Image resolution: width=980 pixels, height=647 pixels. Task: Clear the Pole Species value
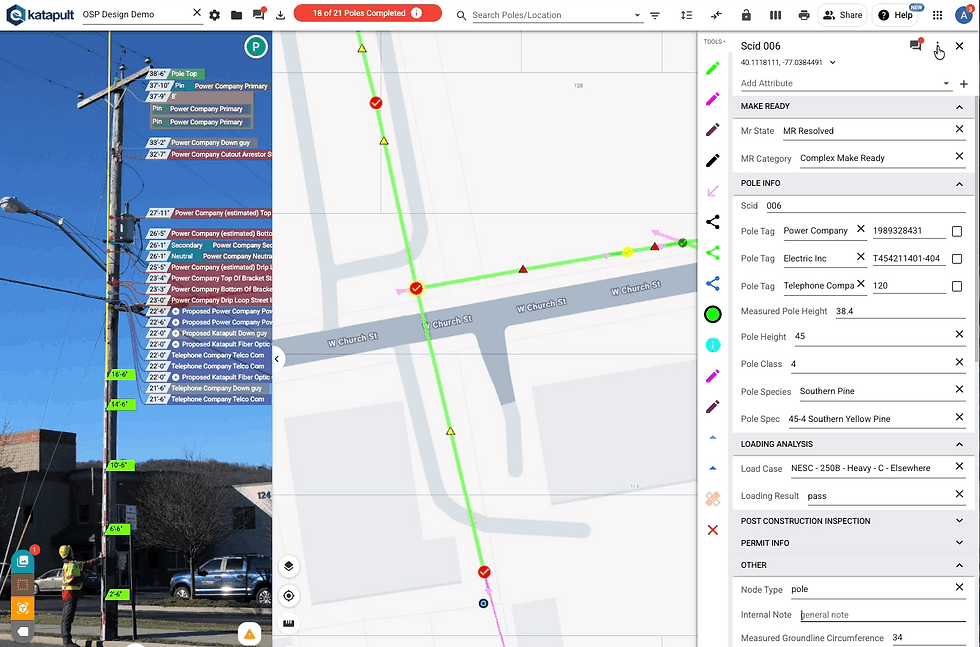959,389
